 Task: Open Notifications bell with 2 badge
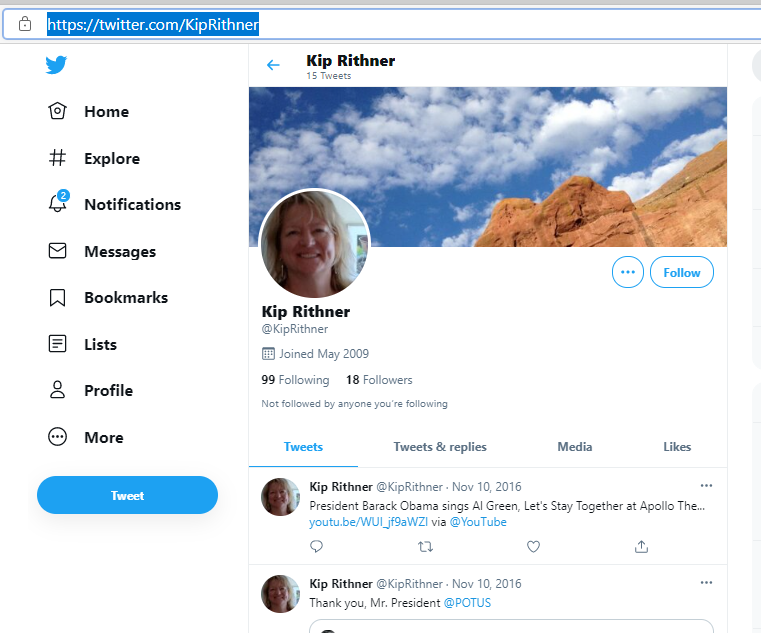point(58,202)
